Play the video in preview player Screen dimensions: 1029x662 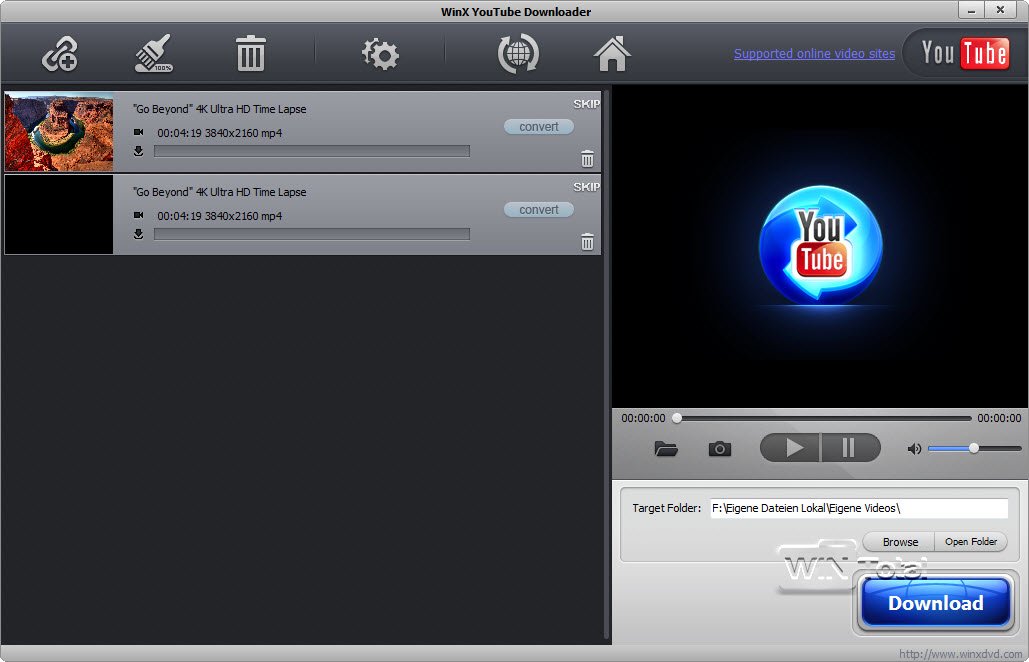click(x=790, y=448)
